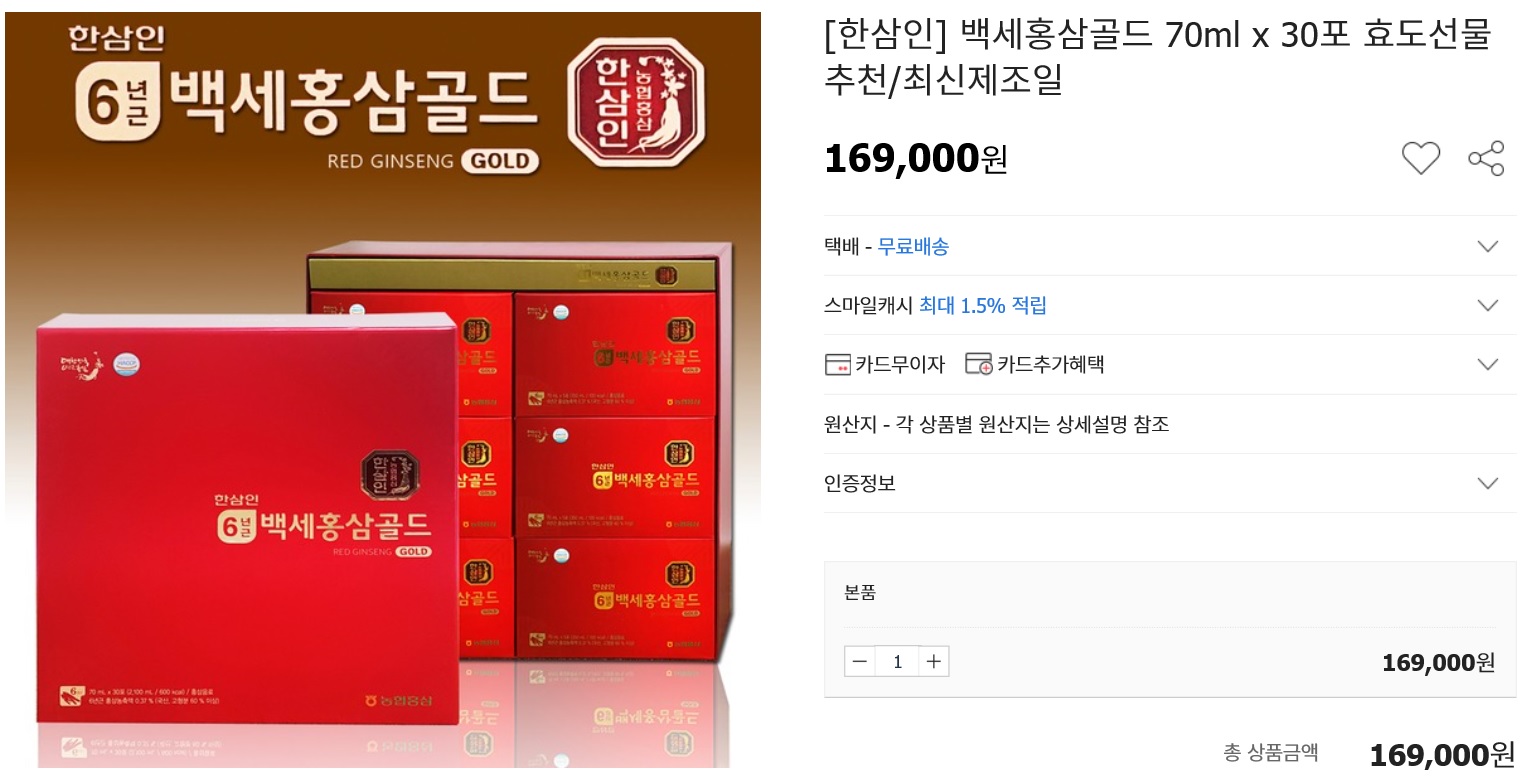Click the 카드추가혜택 text label

click(x=1050, y=364)
